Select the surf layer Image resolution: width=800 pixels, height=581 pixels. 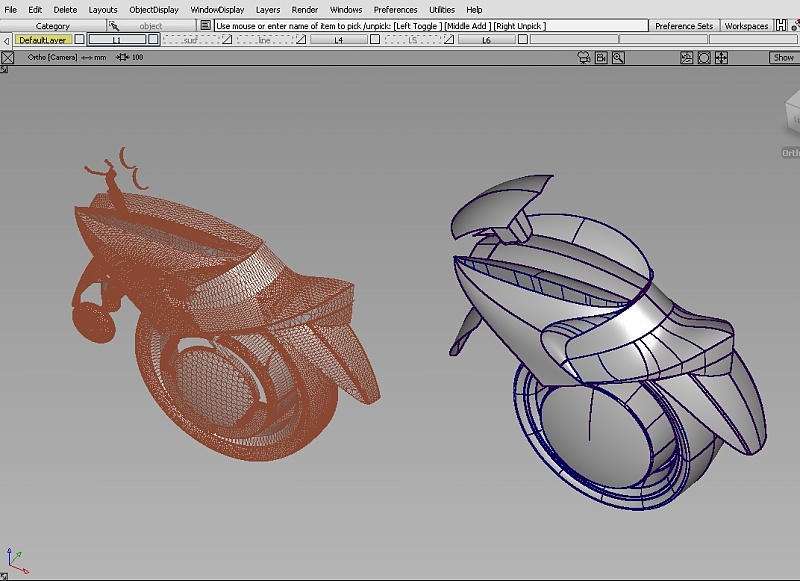tap(191, 40)
